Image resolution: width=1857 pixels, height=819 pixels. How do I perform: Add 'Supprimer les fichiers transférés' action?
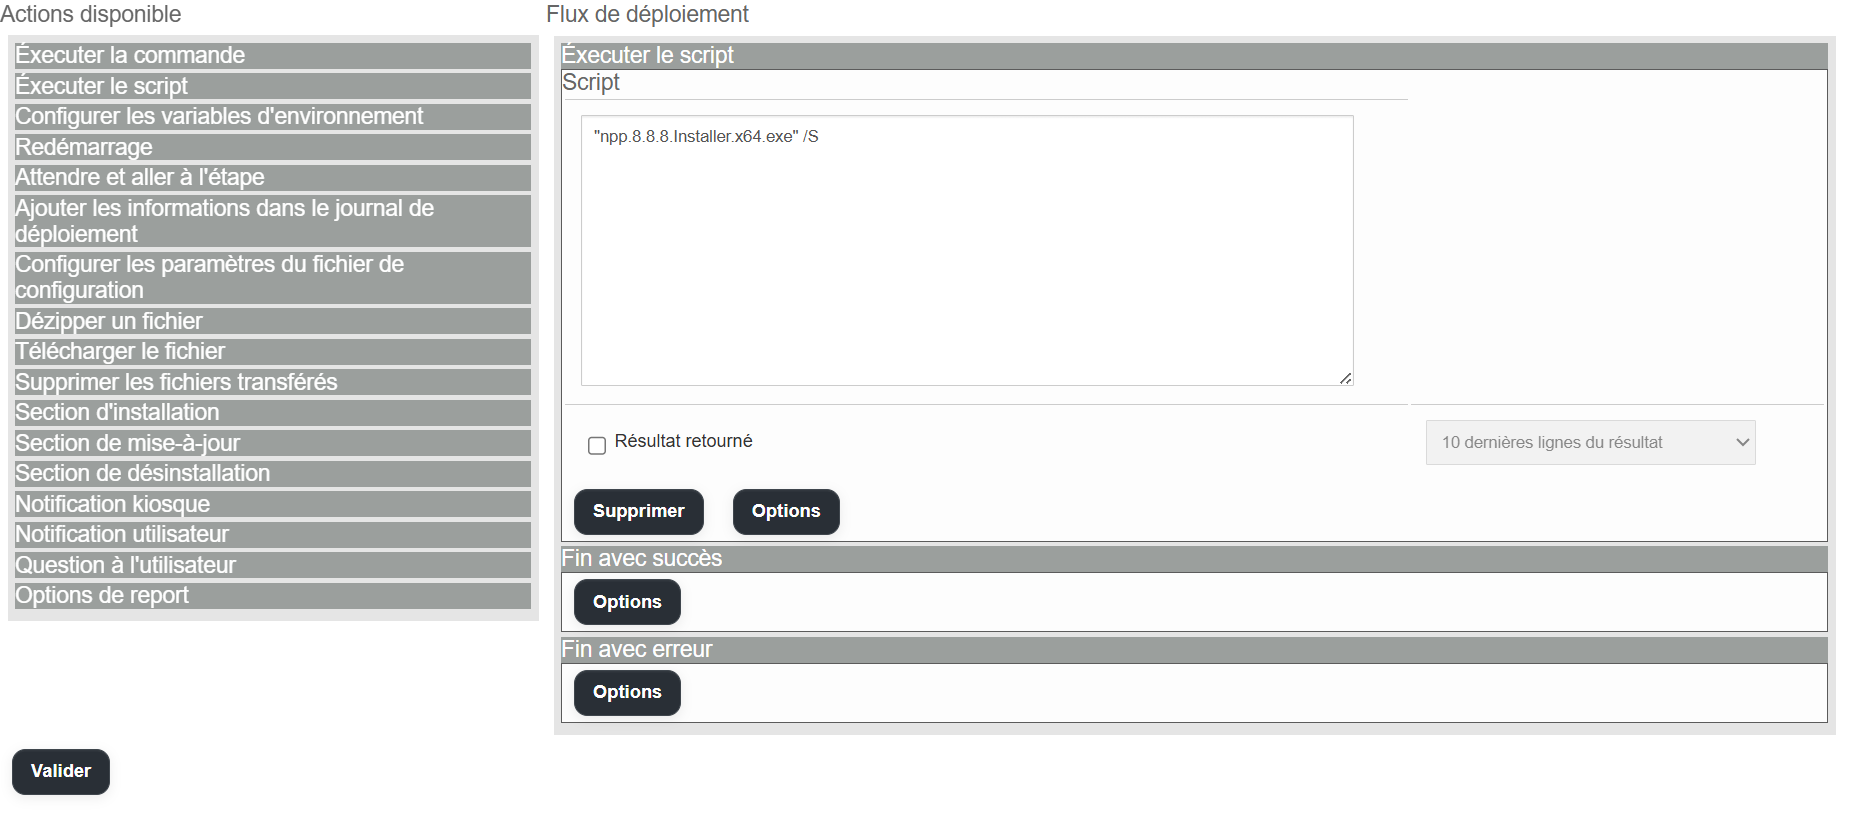(x=271, y=383)
